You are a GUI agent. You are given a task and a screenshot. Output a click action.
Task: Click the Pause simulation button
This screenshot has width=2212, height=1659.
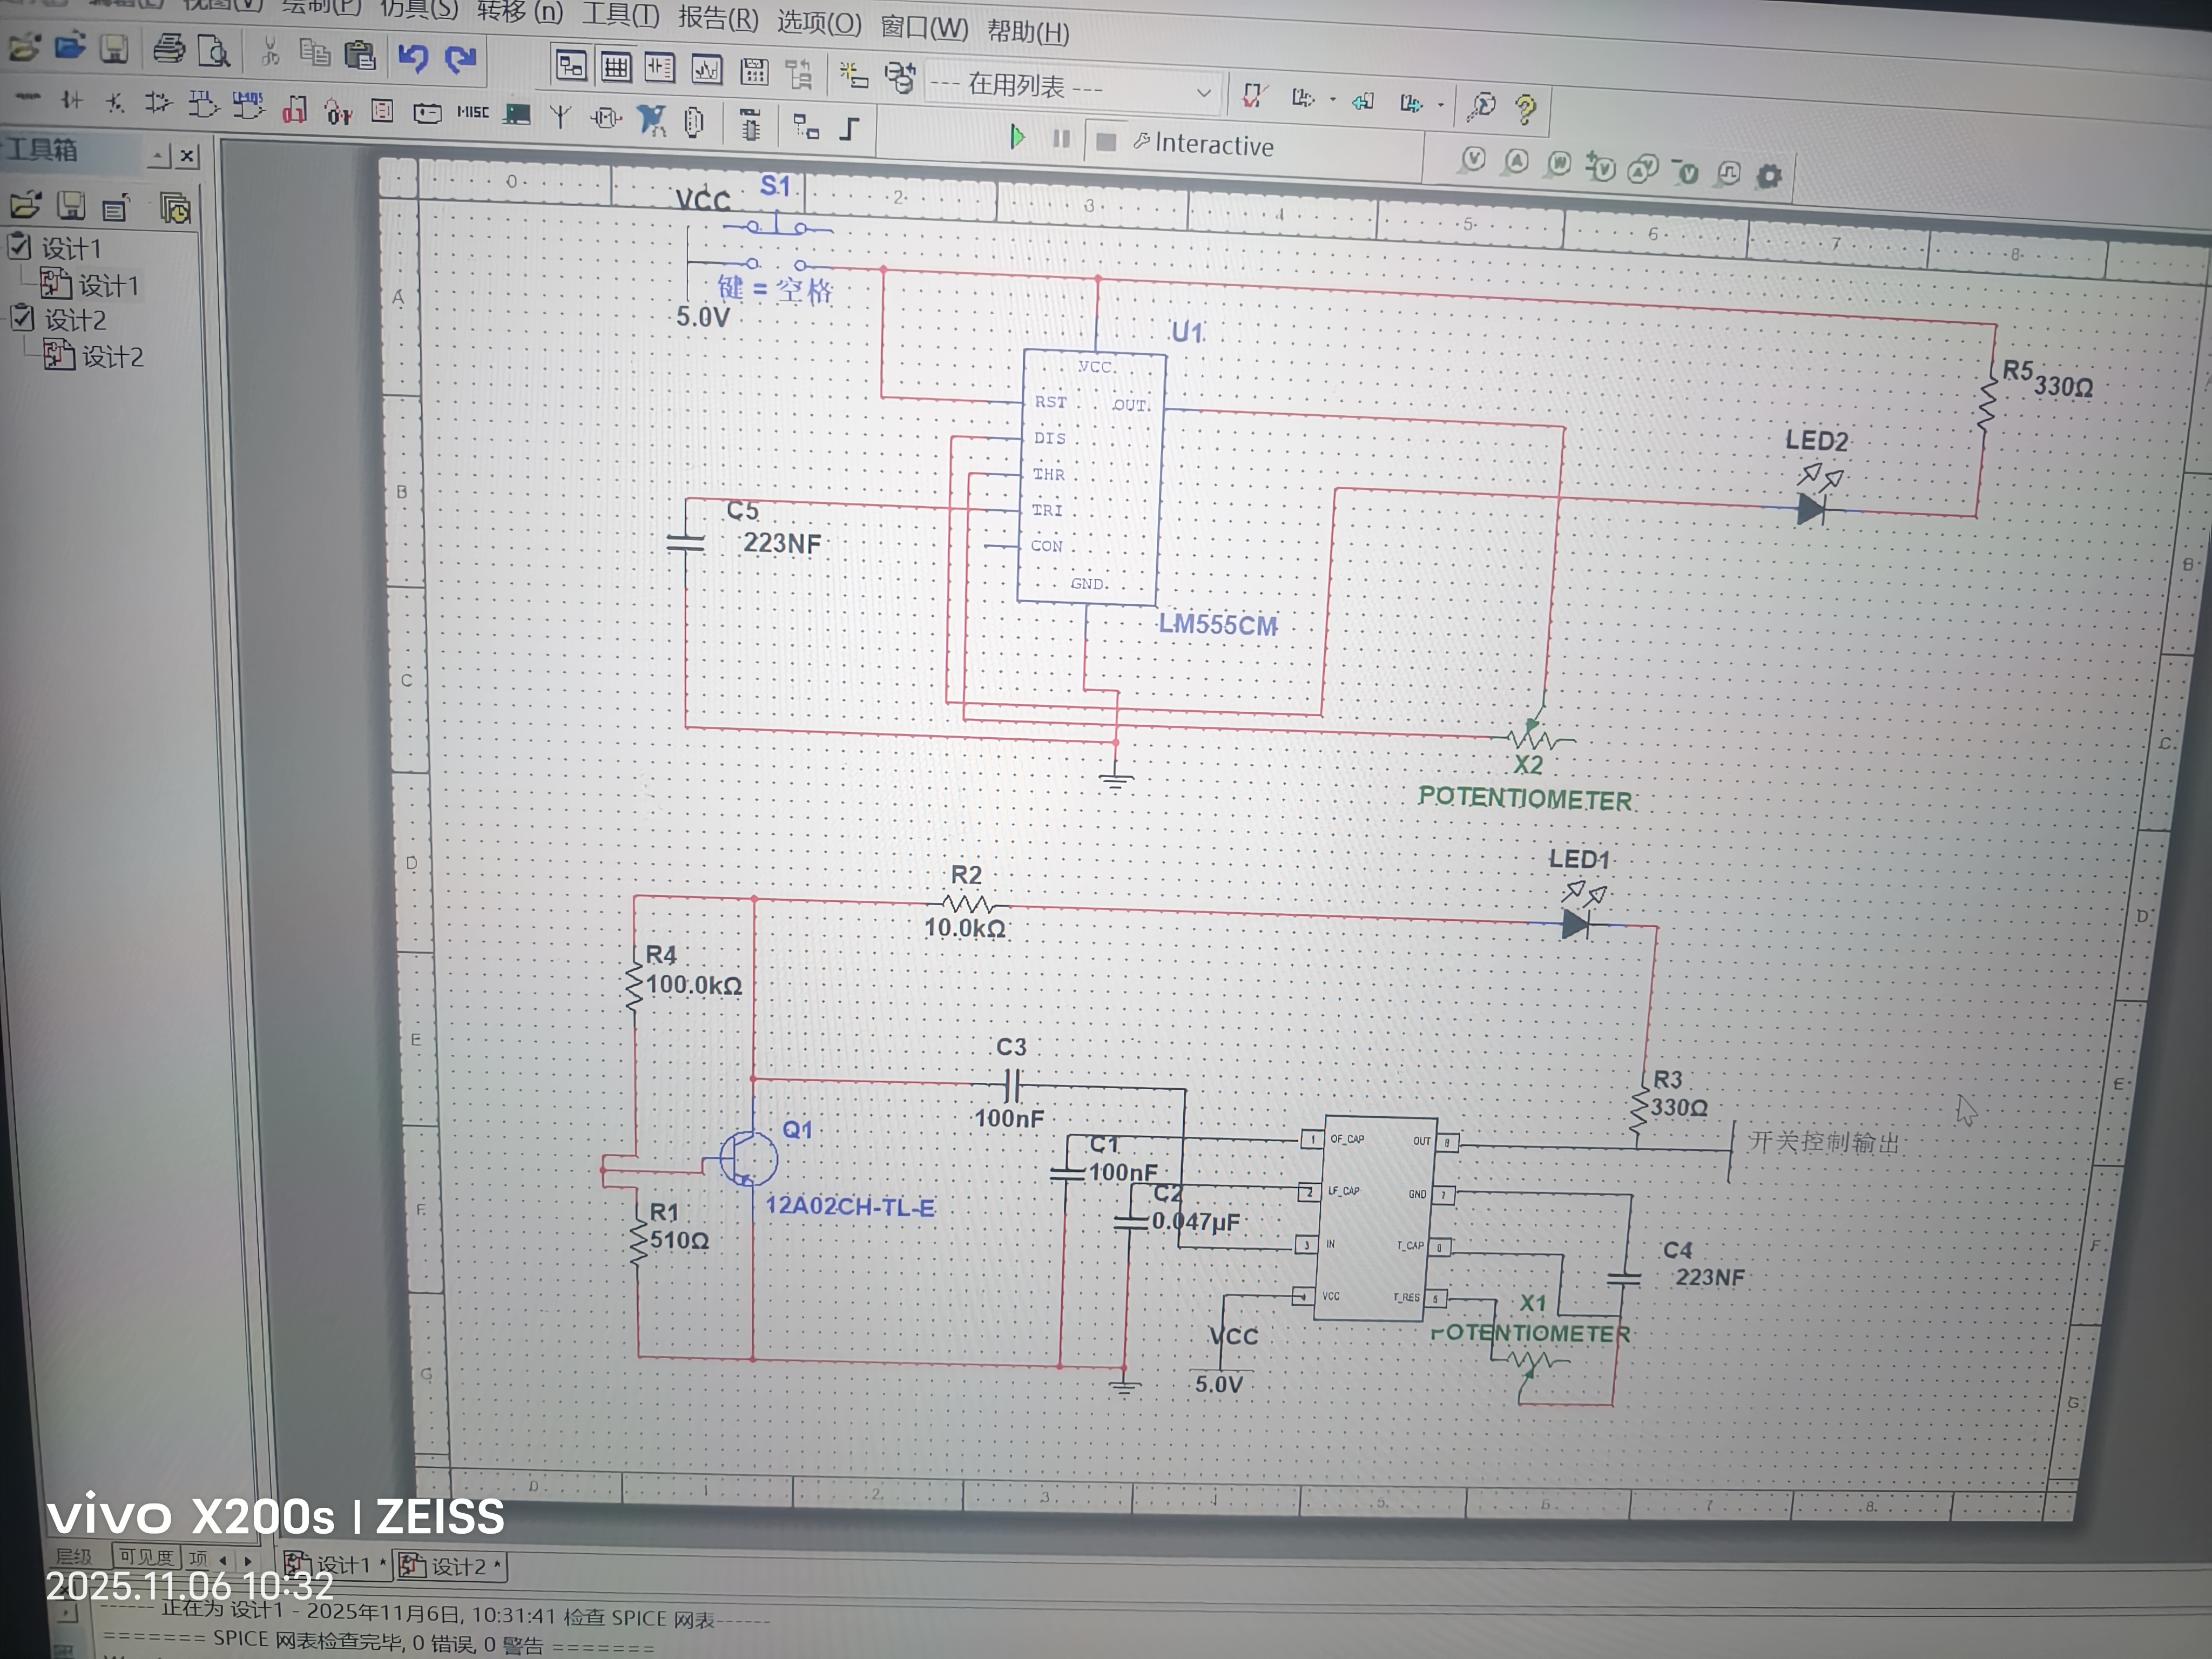pos(1061,139)
